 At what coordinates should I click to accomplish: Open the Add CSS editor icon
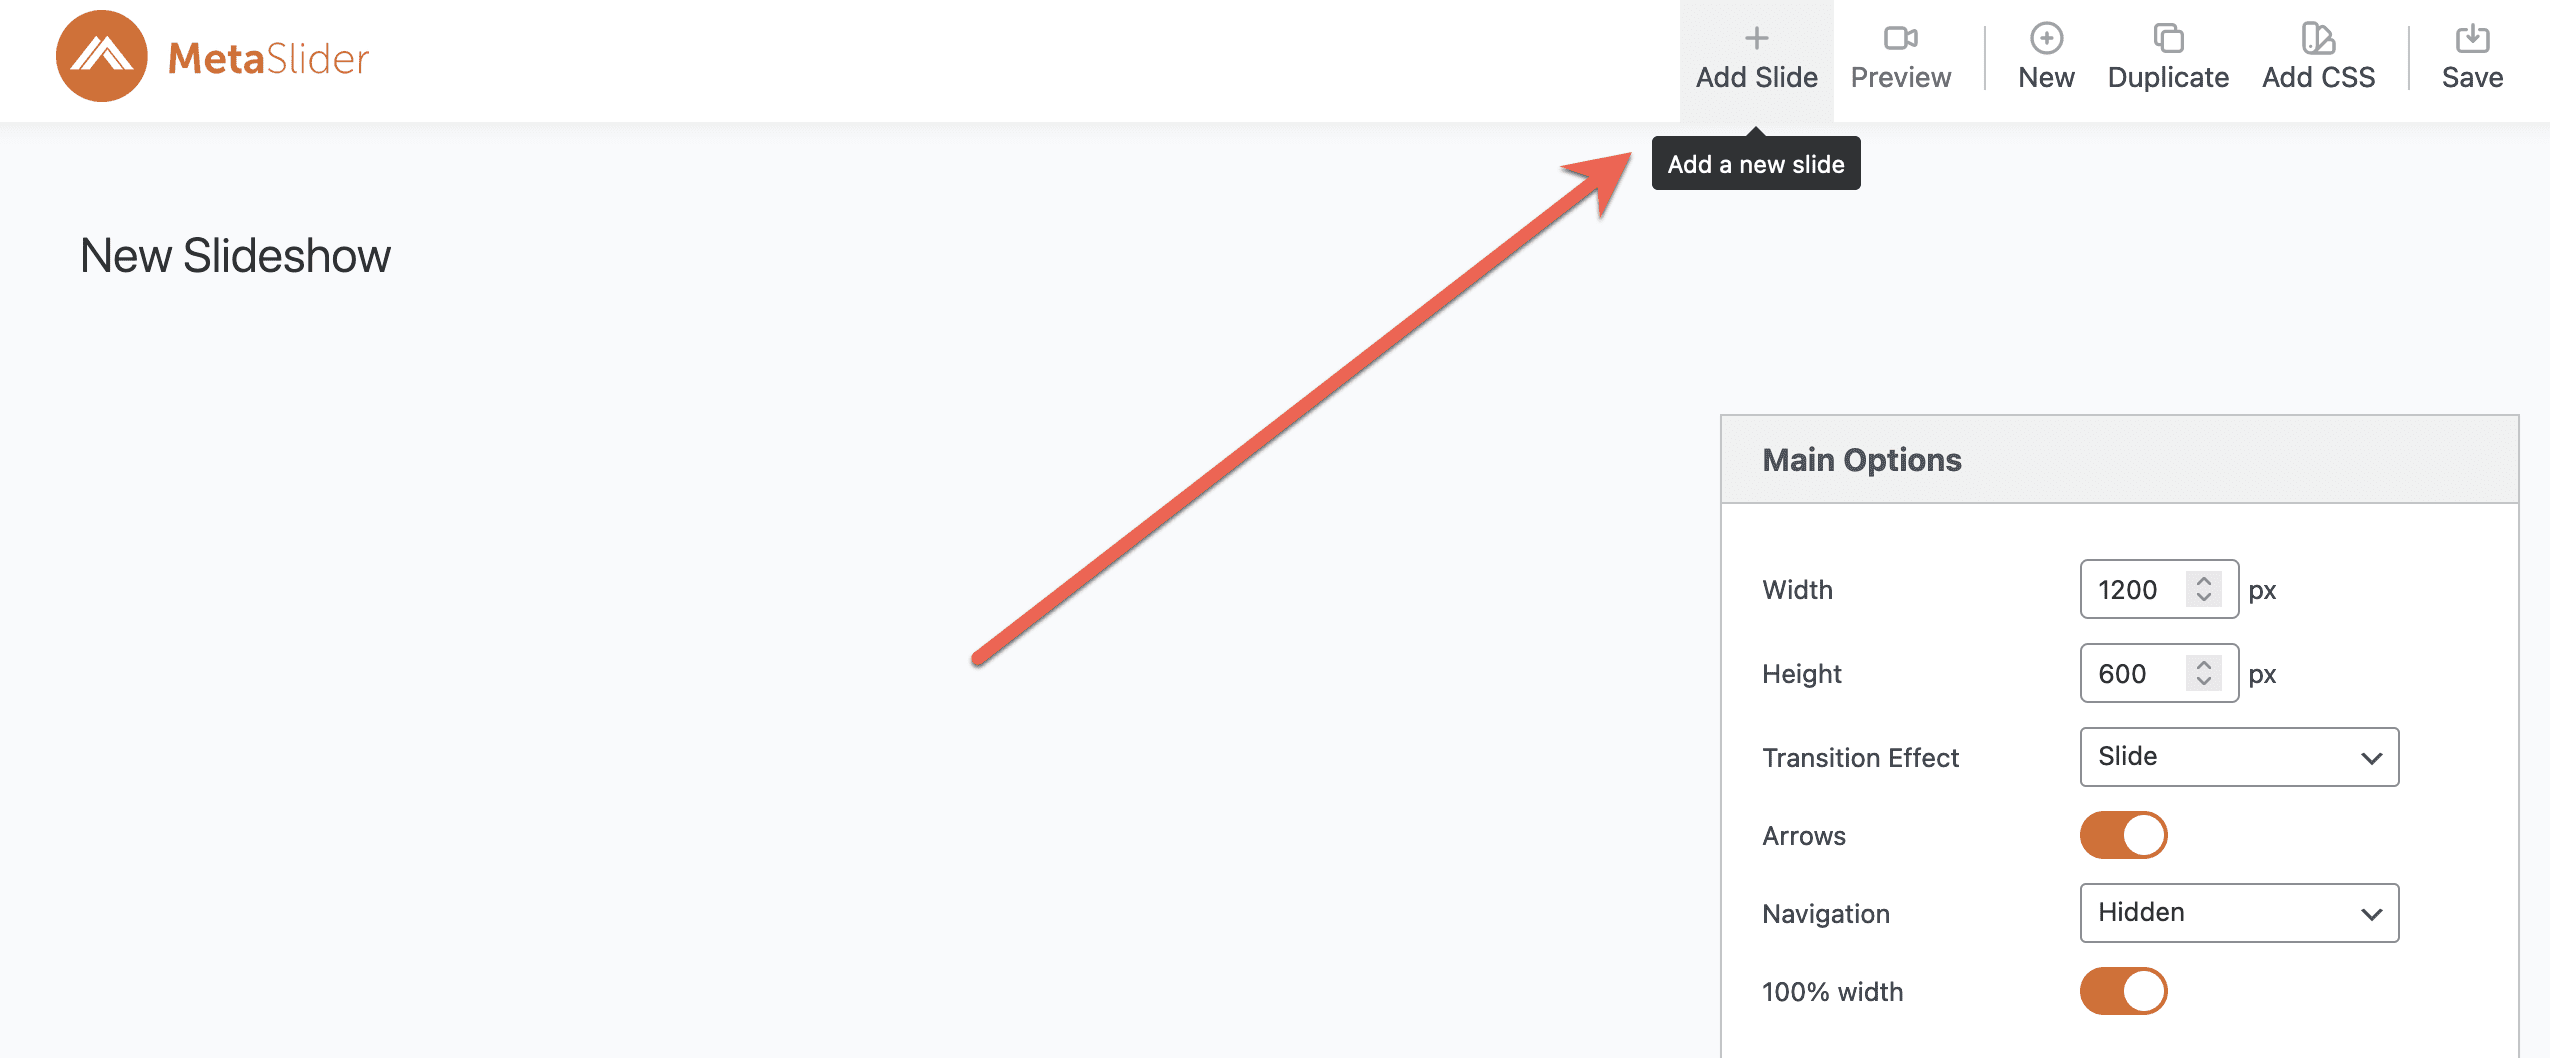2318,38
